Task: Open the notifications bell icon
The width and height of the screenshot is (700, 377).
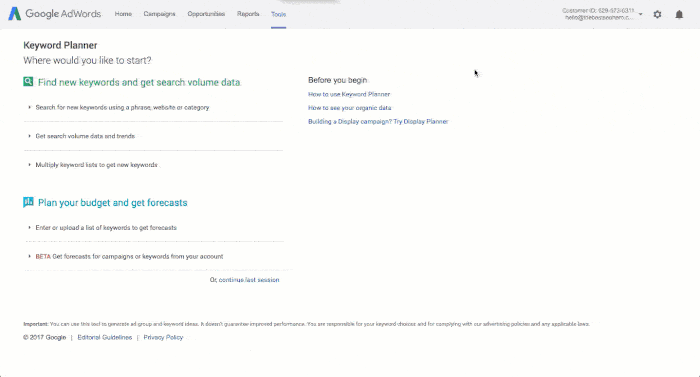Action: pyautogui.click(x=679, y=14)
